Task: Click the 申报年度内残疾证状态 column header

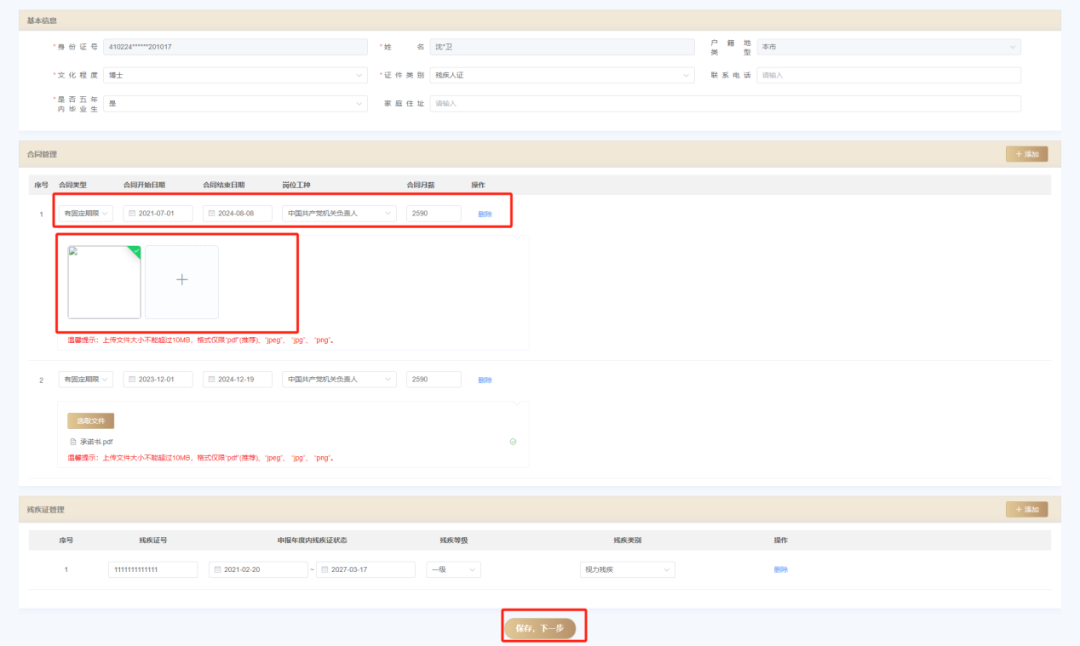Action: [312, 541]
